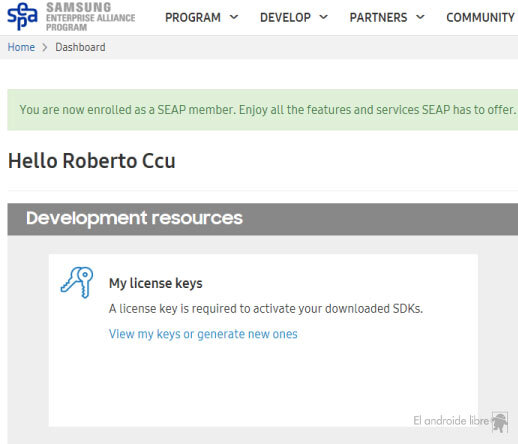Open View my keys or generate new ones
The image size is (518, 444).
(x=203, y=334)
